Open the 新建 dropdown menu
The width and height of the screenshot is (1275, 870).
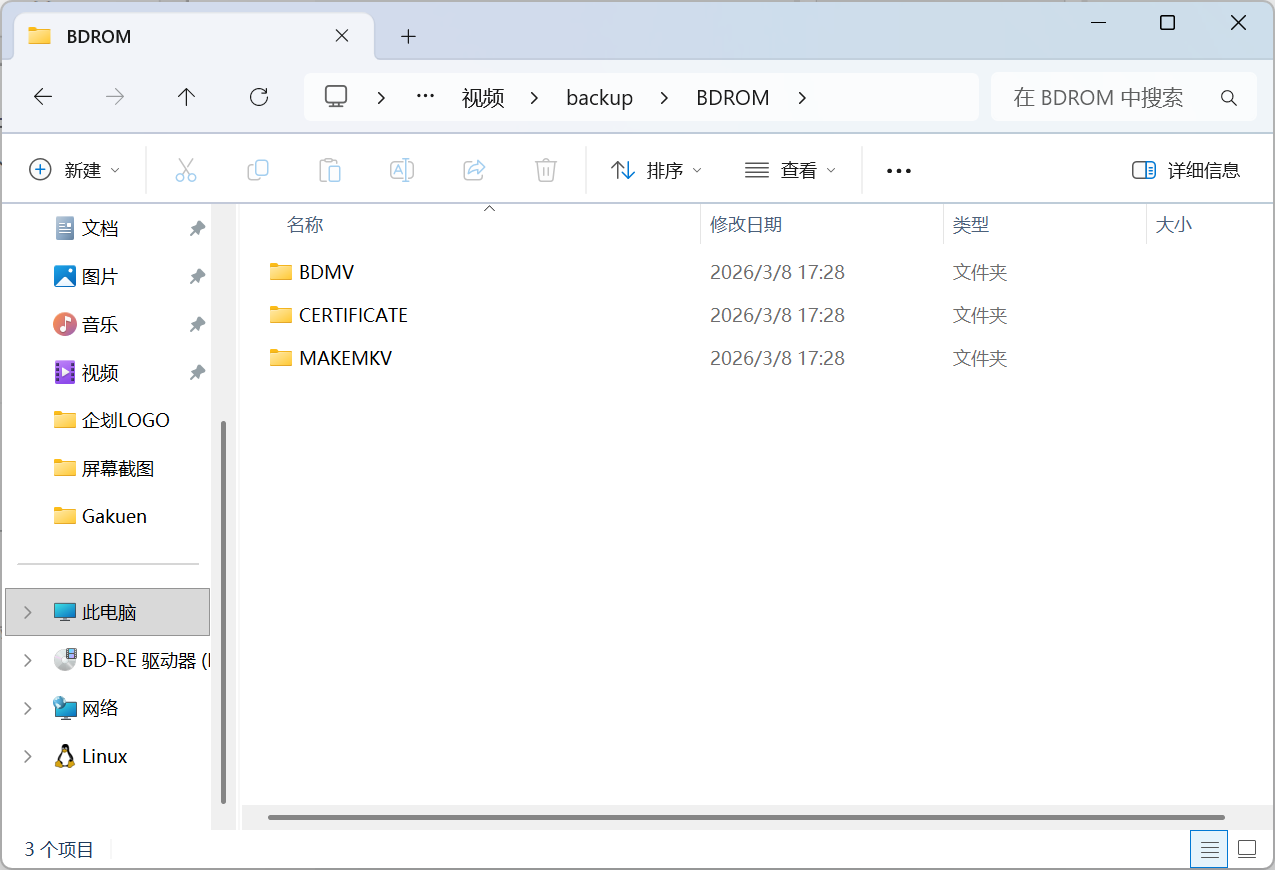click(75, 170)
